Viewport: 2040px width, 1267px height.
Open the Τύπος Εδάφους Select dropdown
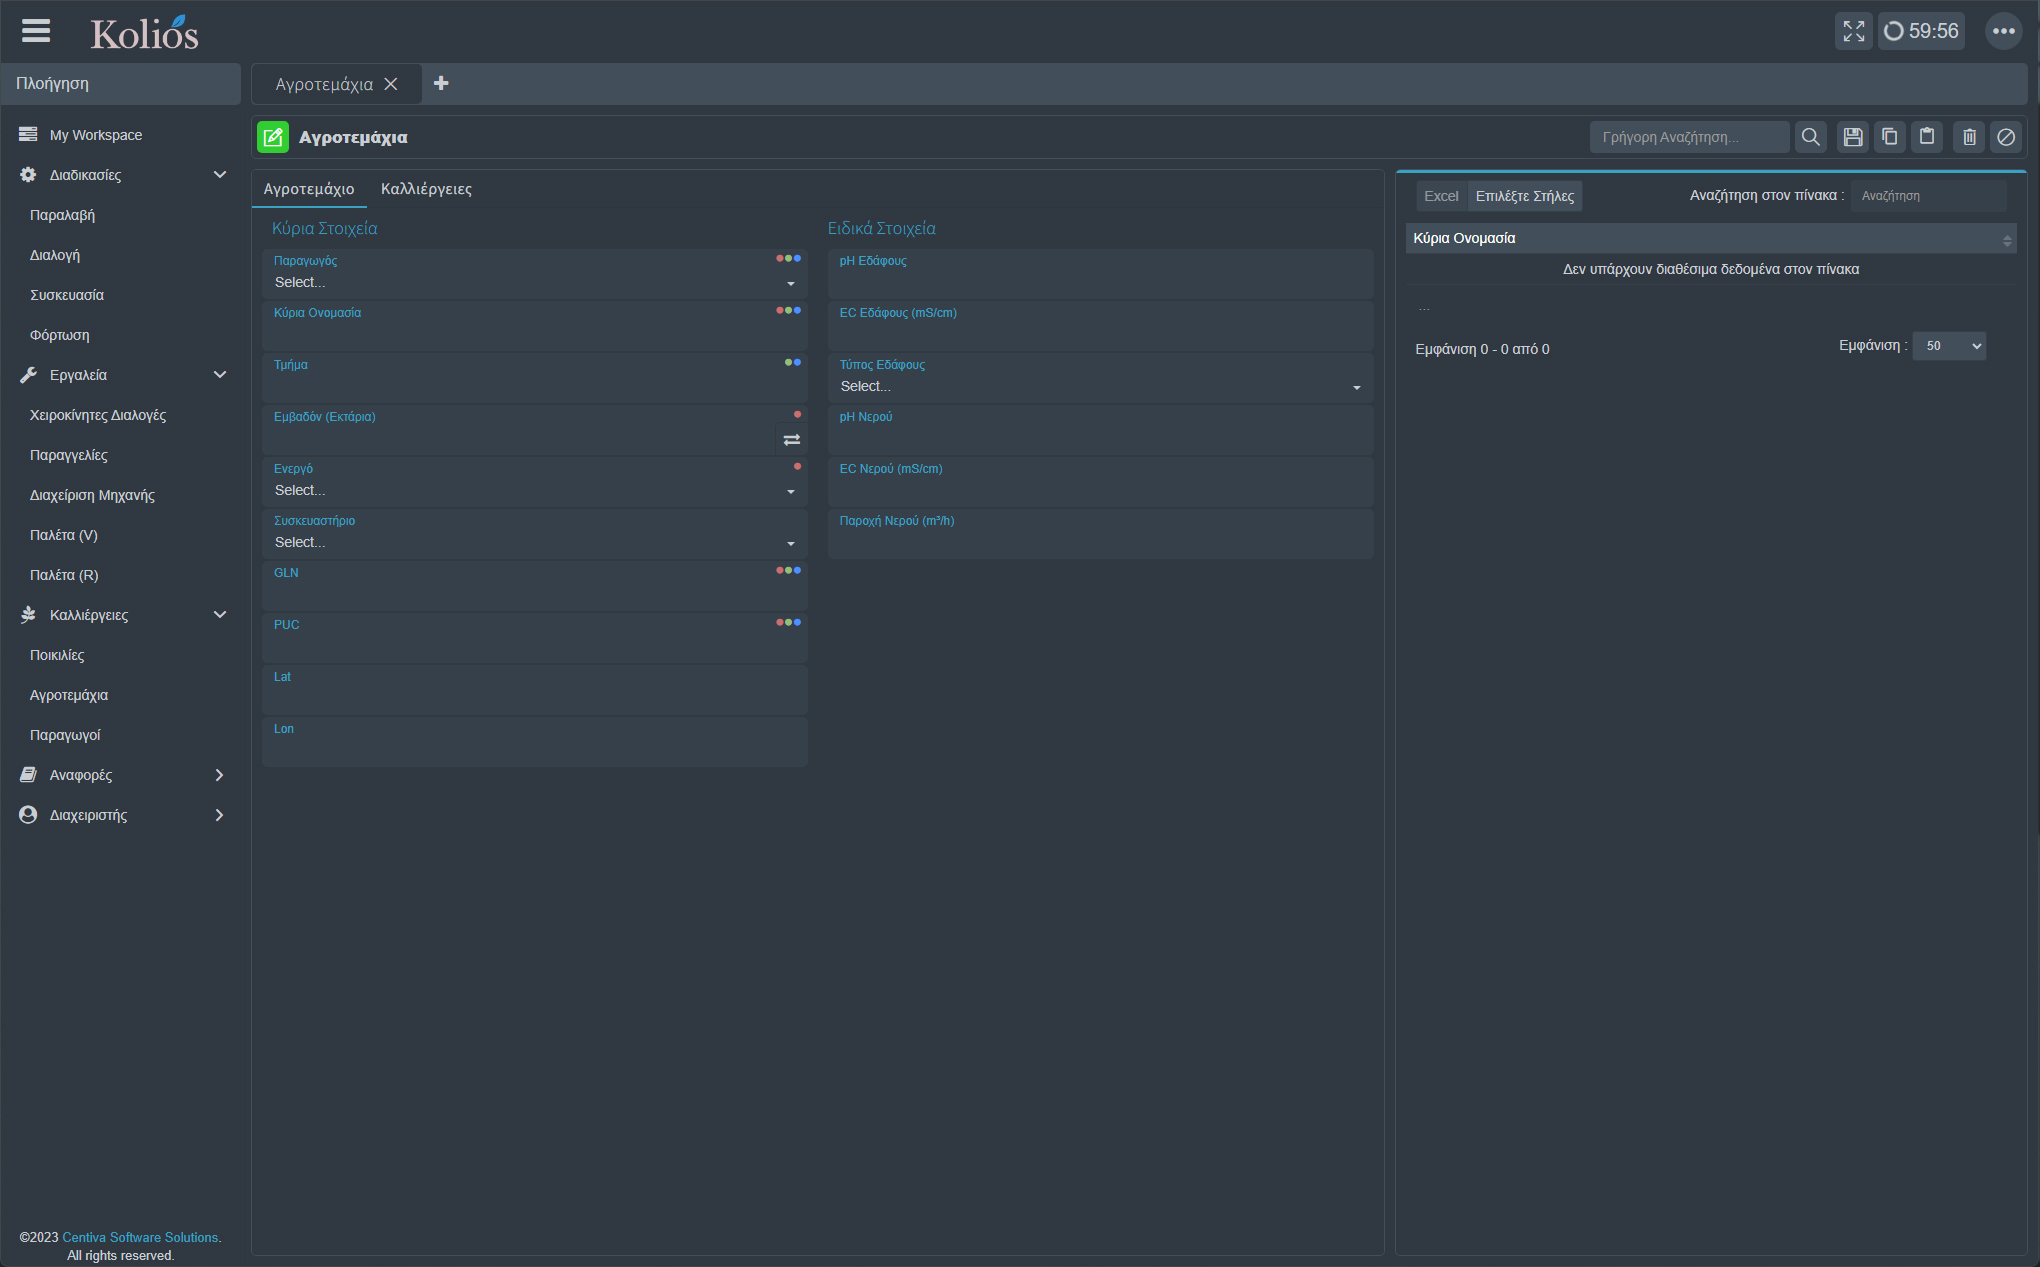[x=1101, y=387]
